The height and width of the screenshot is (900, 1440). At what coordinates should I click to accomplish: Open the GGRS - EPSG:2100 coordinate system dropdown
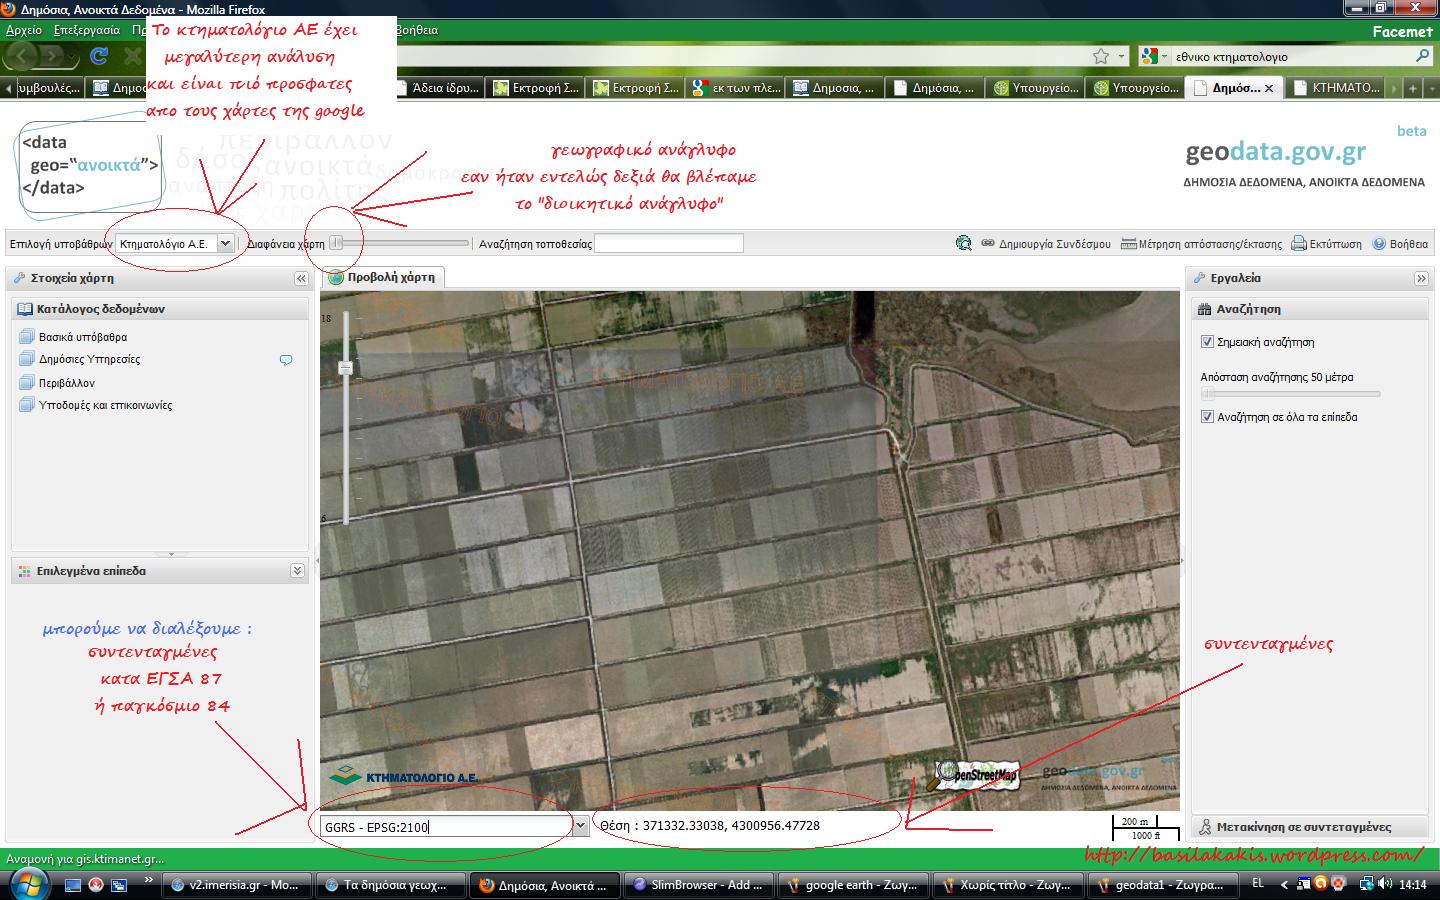click(580, 826)
